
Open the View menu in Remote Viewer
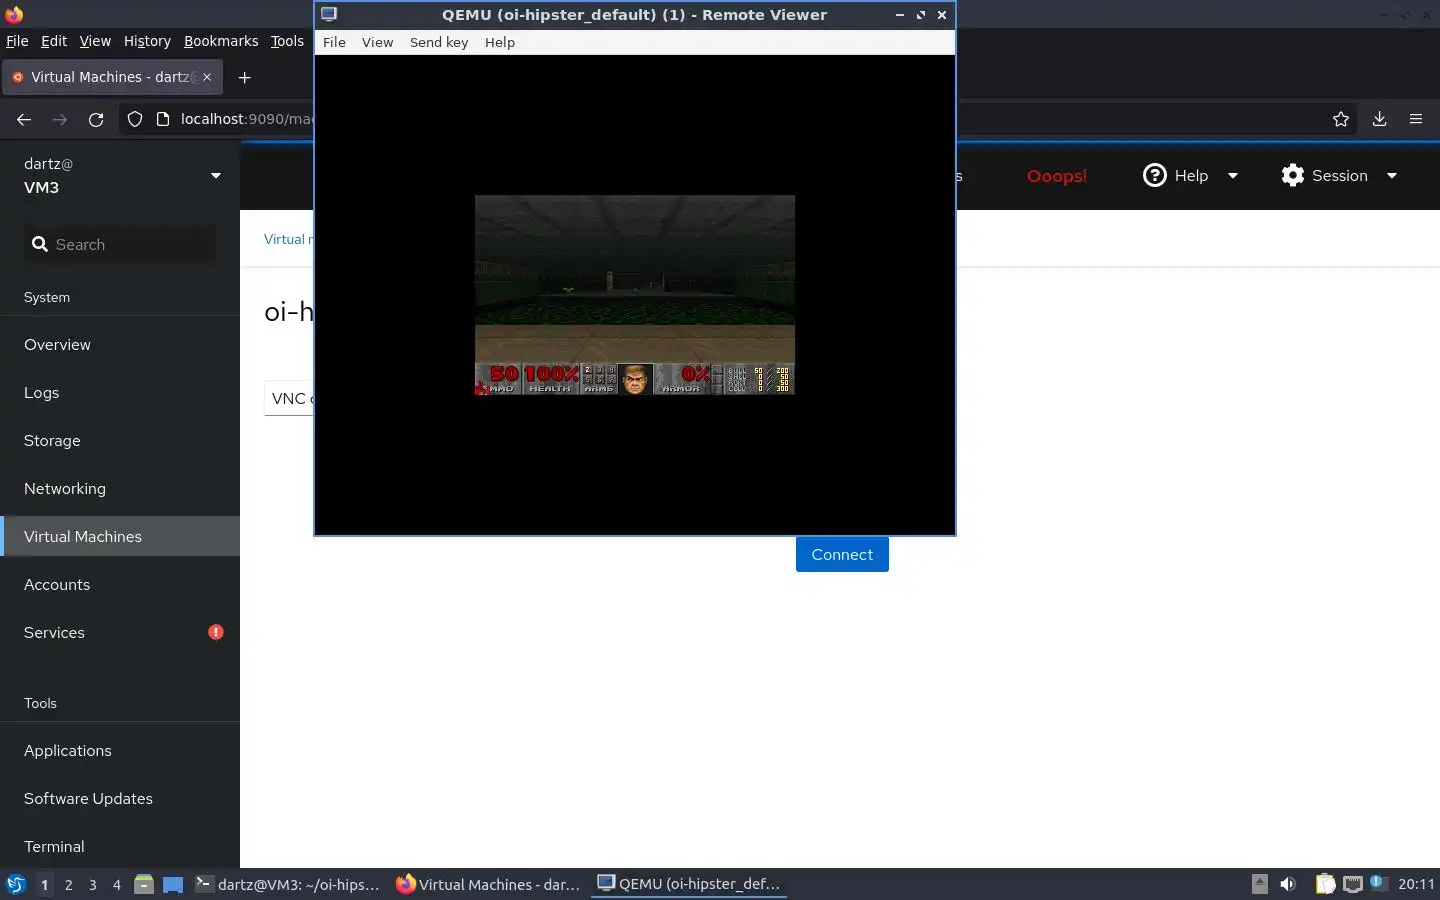(377, 42)
